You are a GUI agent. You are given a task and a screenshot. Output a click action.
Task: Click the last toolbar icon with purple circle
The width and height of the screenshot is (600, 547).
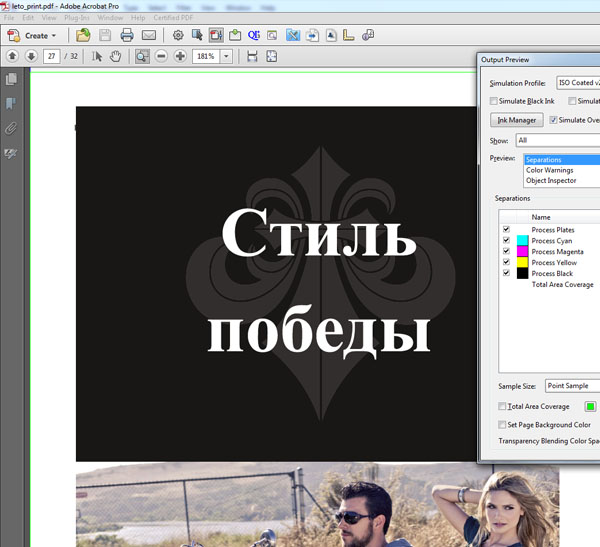(368, 35)
